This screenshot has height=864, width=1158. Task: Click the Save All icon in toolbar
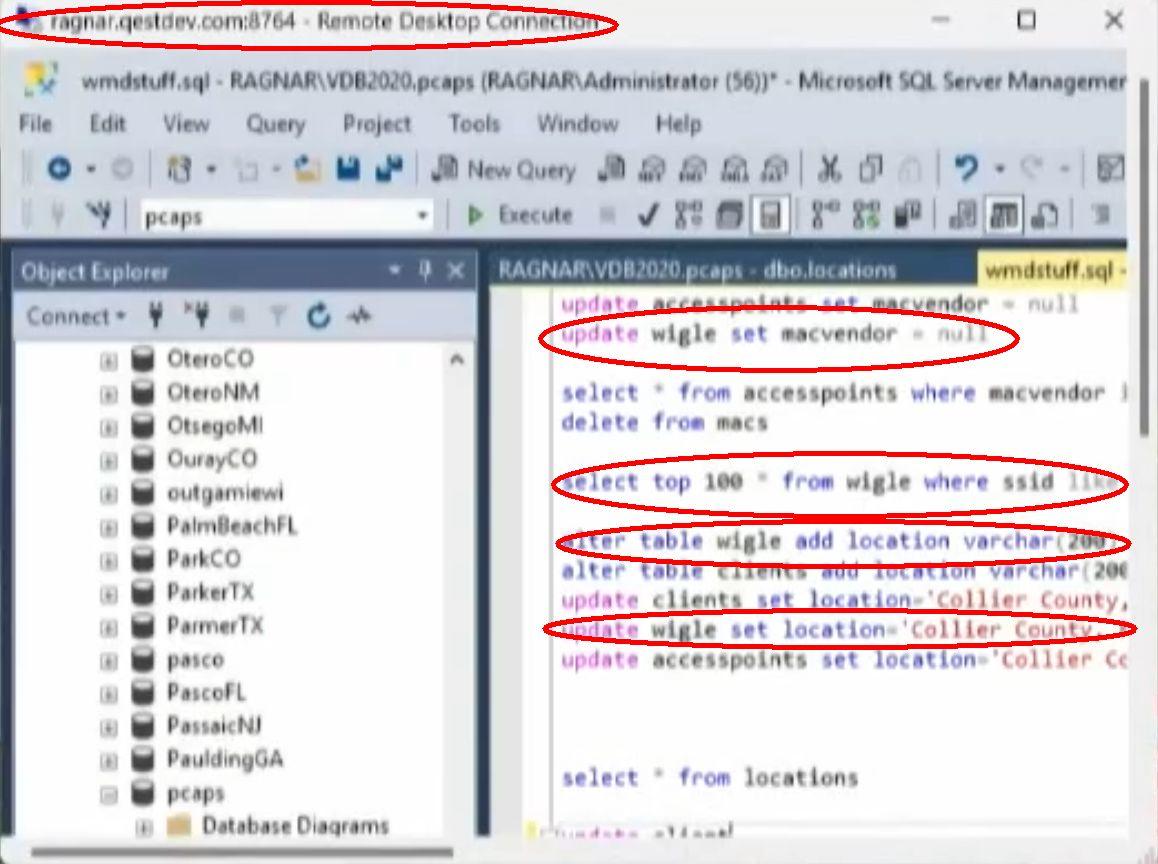tap(388, 170)
